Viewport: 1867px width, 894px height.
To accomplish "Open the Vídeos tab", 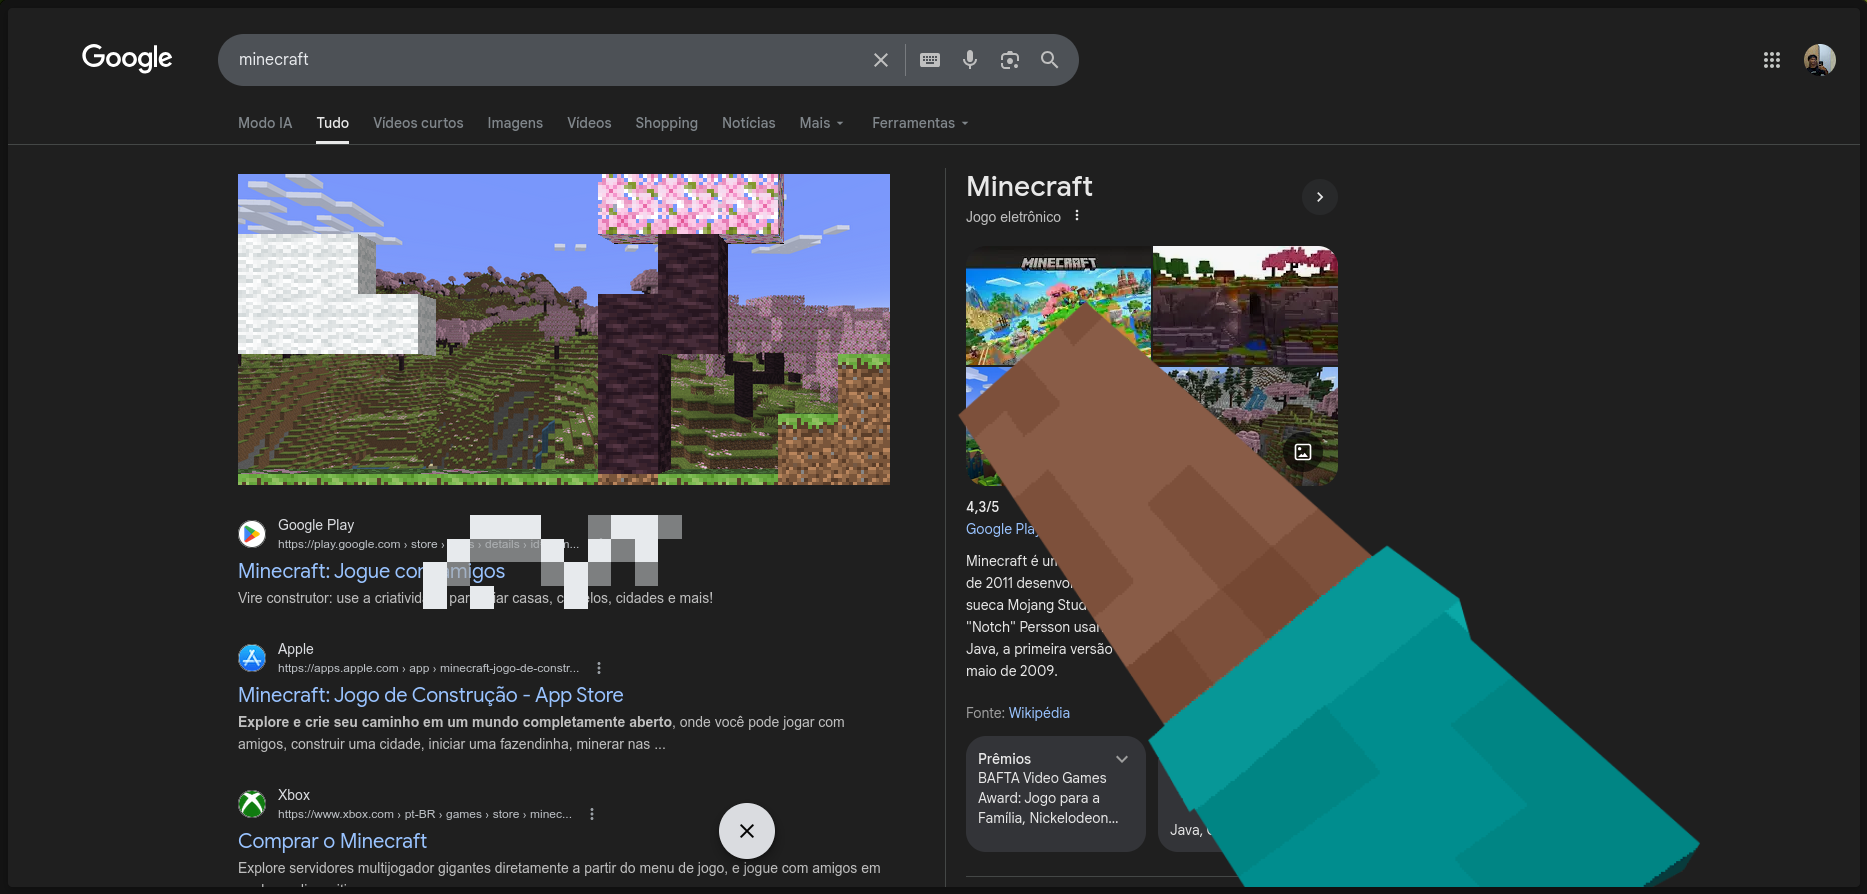I will click(589, 123).
